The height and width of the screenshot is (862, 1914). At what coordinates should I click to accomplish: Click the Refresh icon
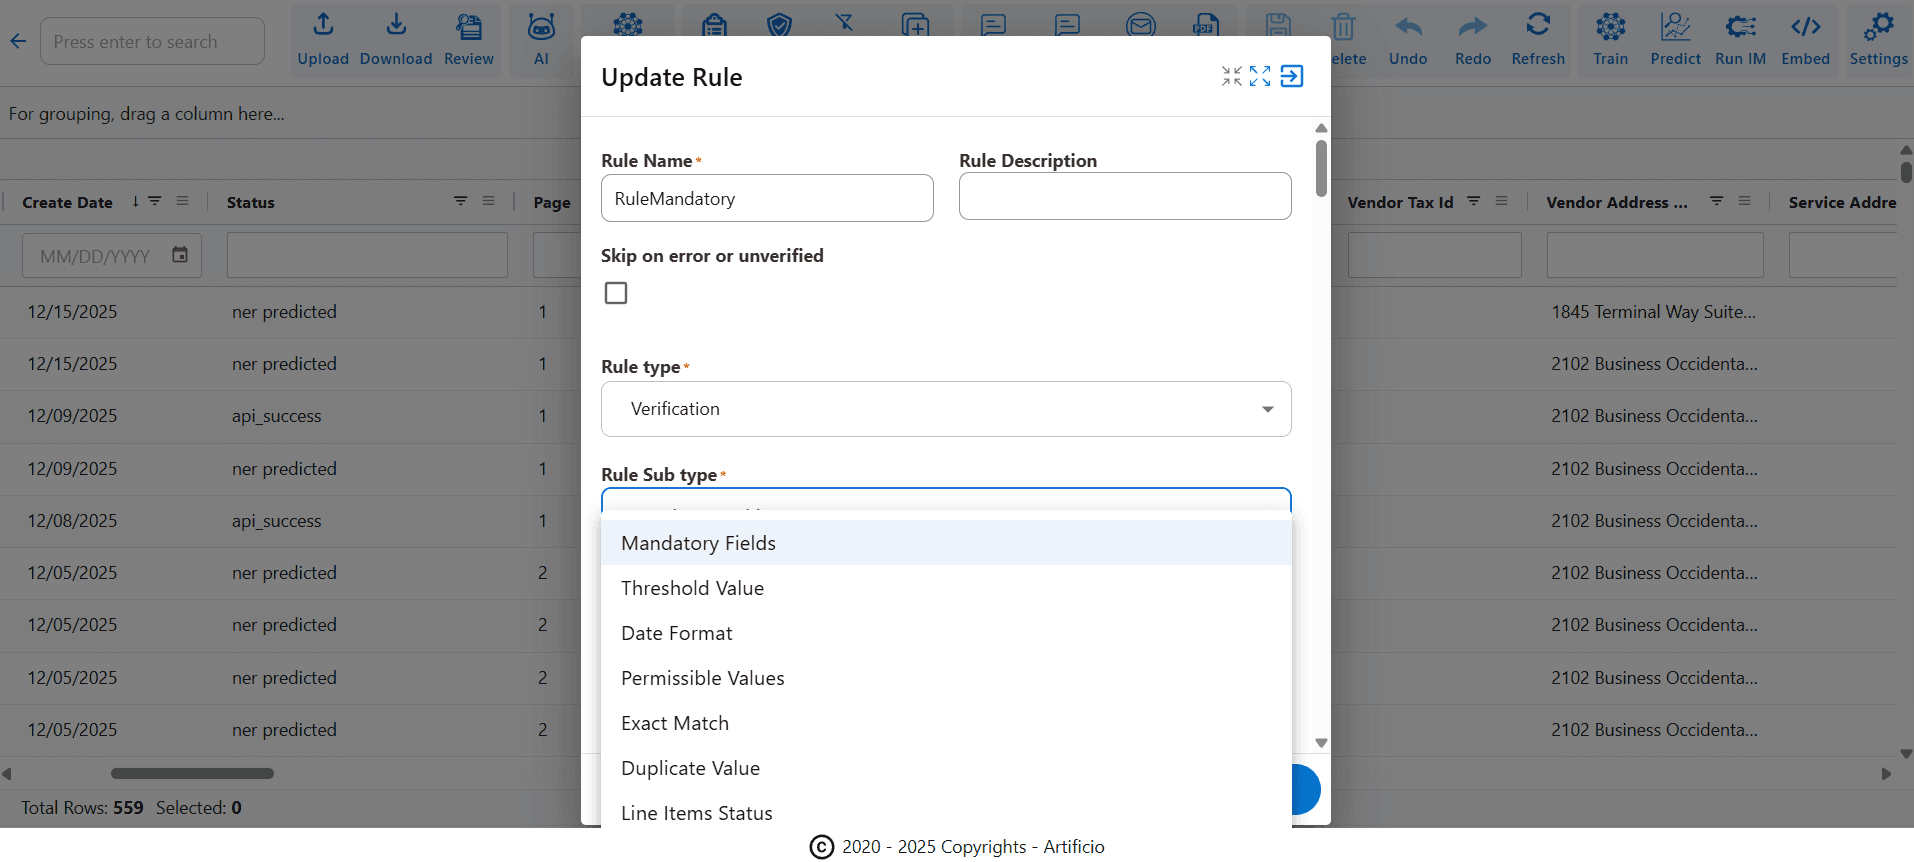tap(1537, 40)
